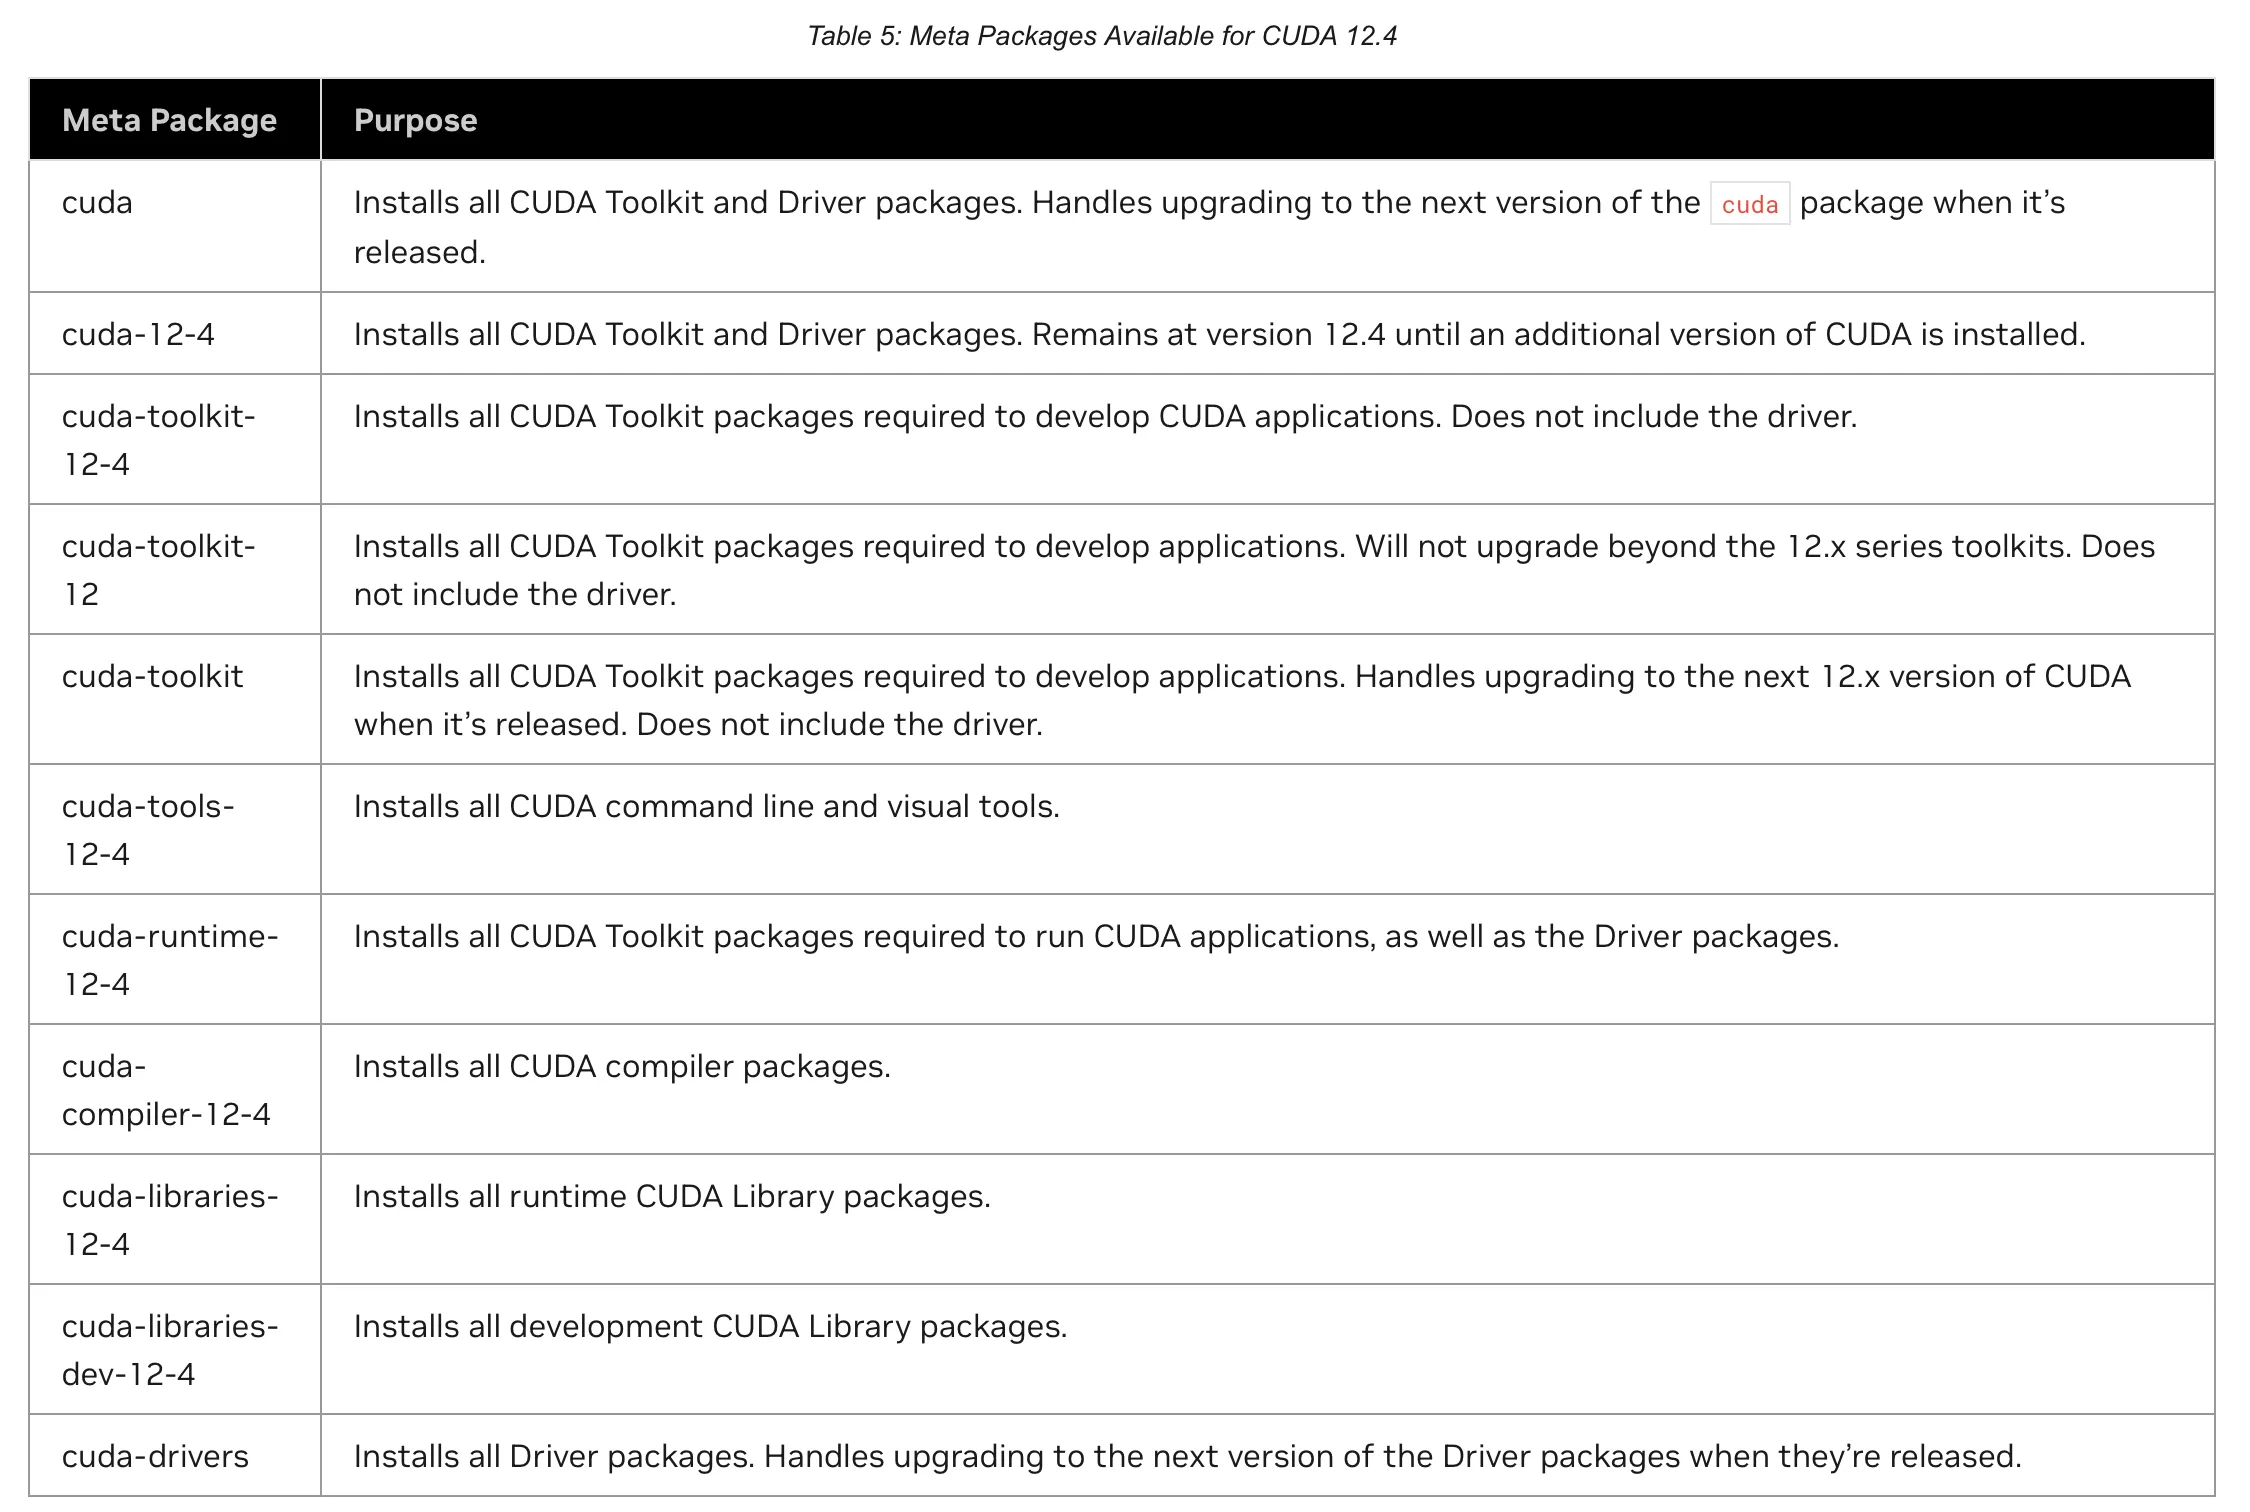Select the "cuda-drivers" package name cell
This screenshot has width=2250, height=1512.
point(155,1456)
